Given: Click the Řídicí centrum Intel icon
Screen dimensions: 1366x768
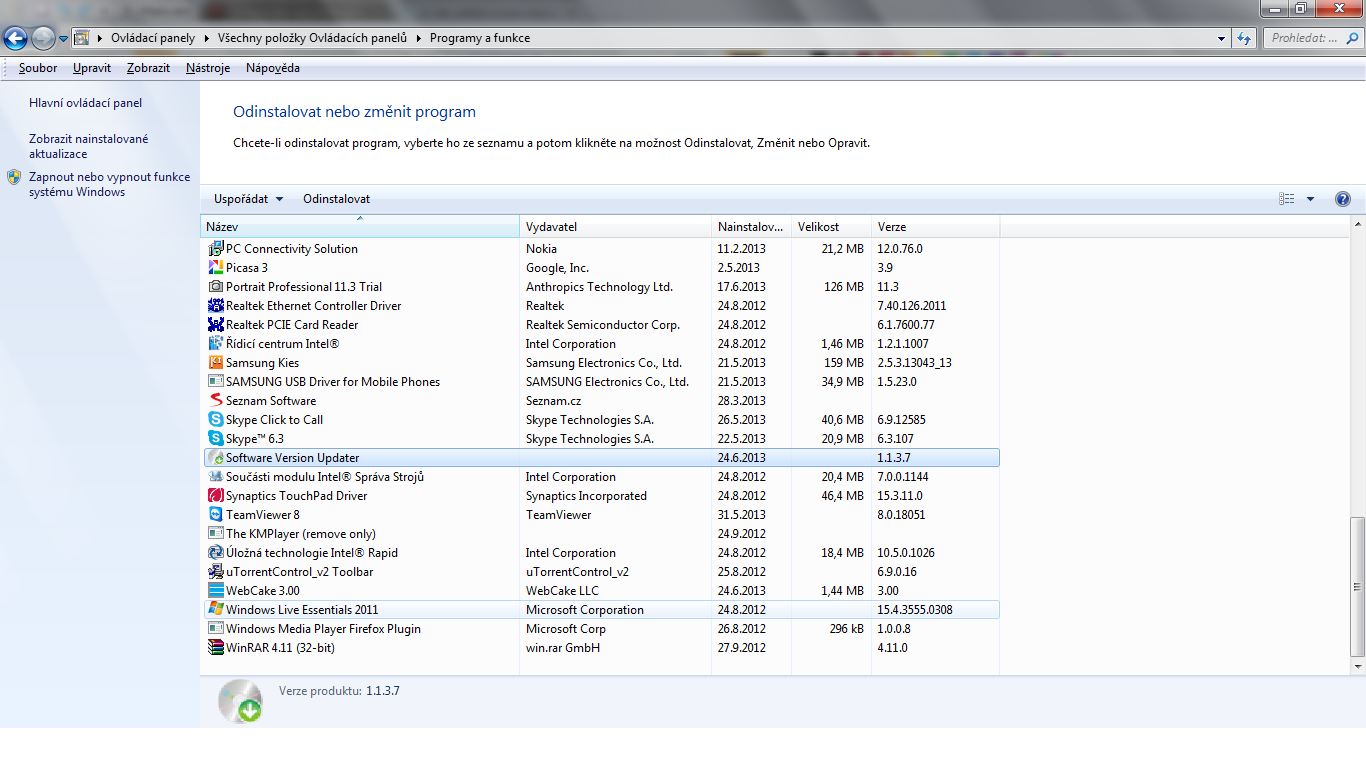Looking at the screenshot, I should coord(215,344).
